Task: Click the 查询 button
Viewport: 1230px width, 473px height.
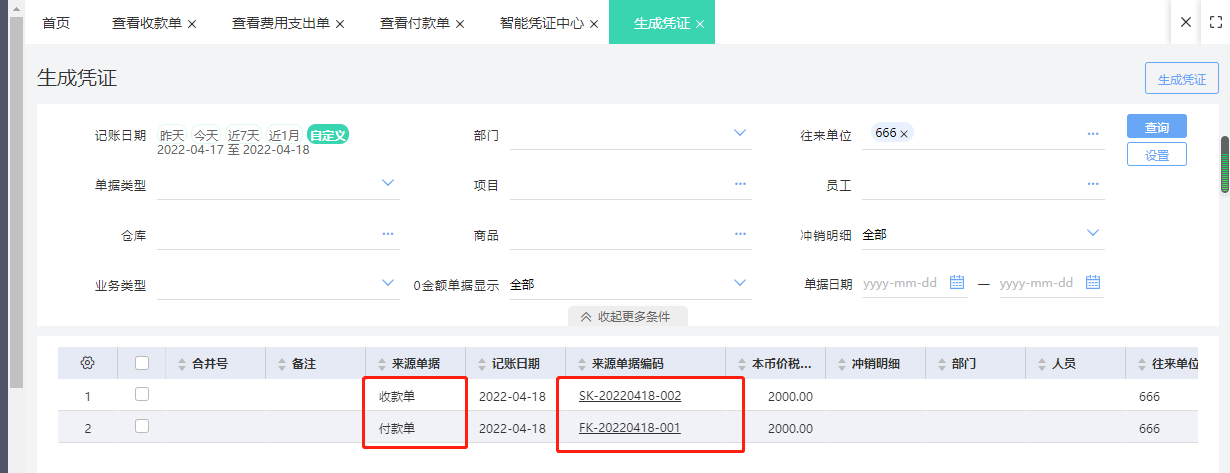Action: [1156, 127]
